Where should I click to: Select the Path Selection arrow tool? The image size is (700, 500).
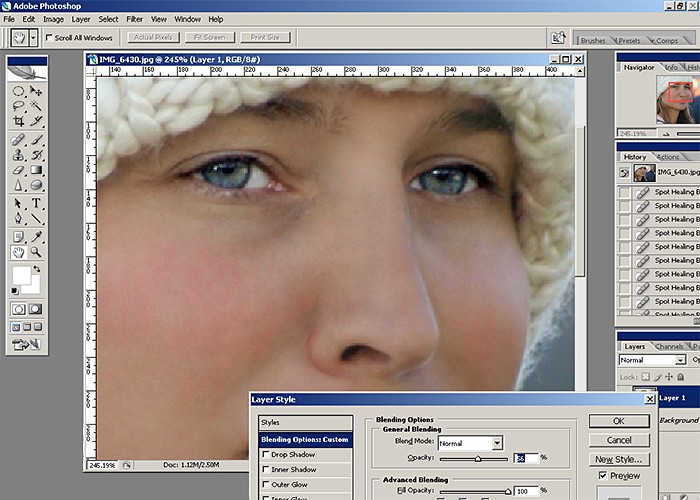tap(18, 204)
